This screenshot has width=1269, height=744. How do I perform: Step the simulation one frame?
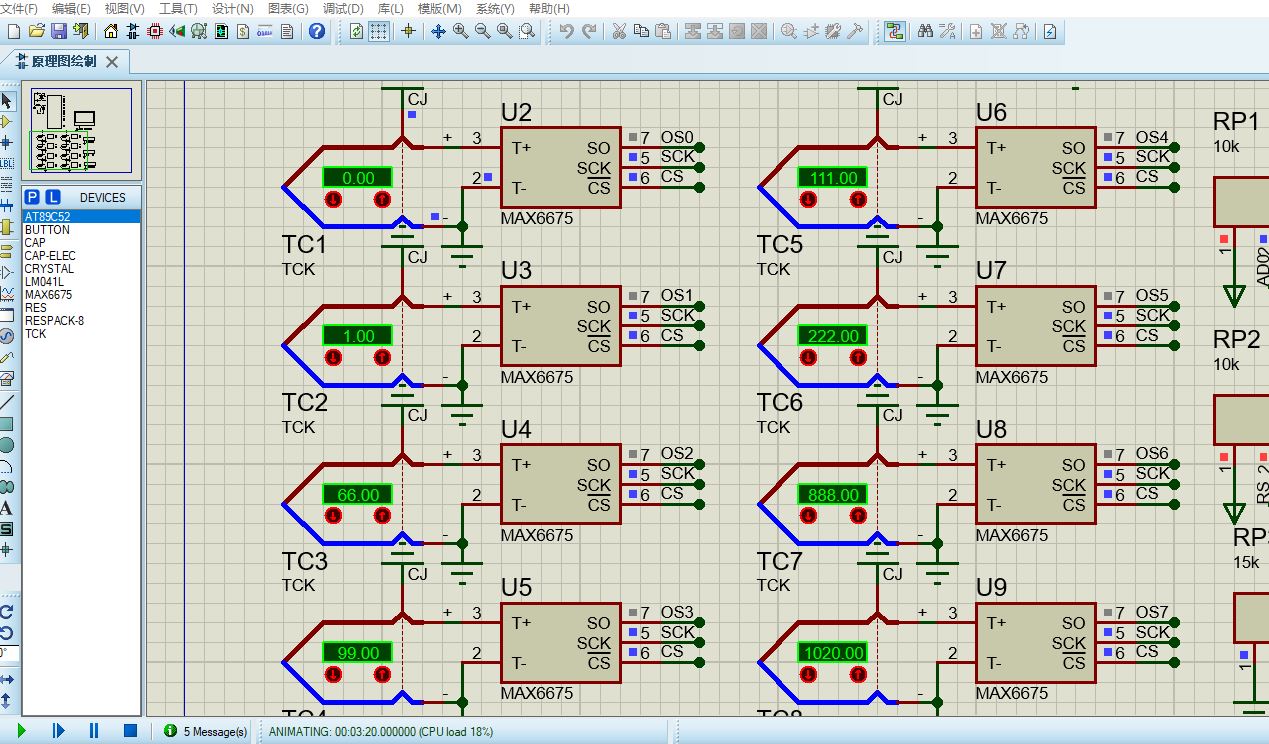tap(58, 731)
